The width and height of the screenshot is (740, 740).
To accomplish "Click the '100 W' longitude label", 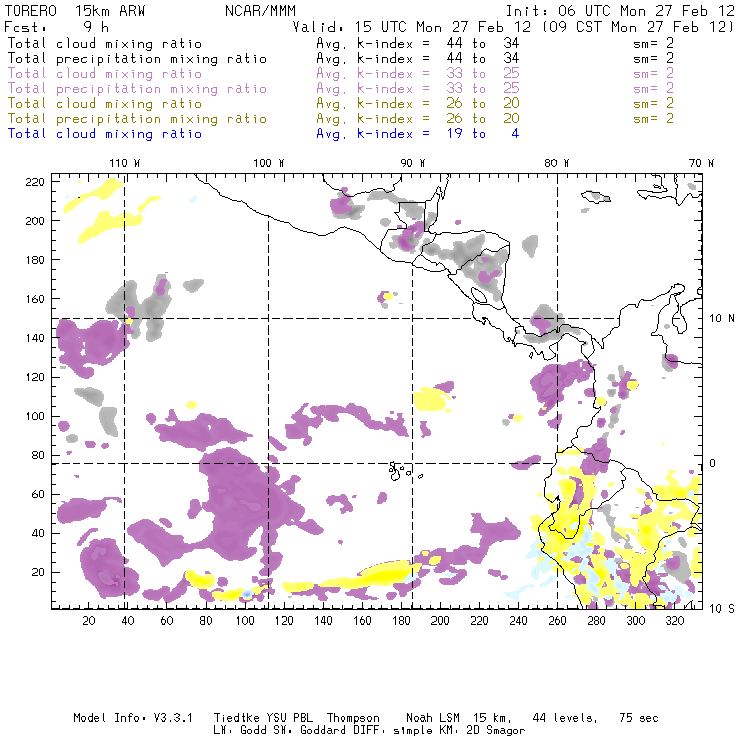I will click(269, 163).
